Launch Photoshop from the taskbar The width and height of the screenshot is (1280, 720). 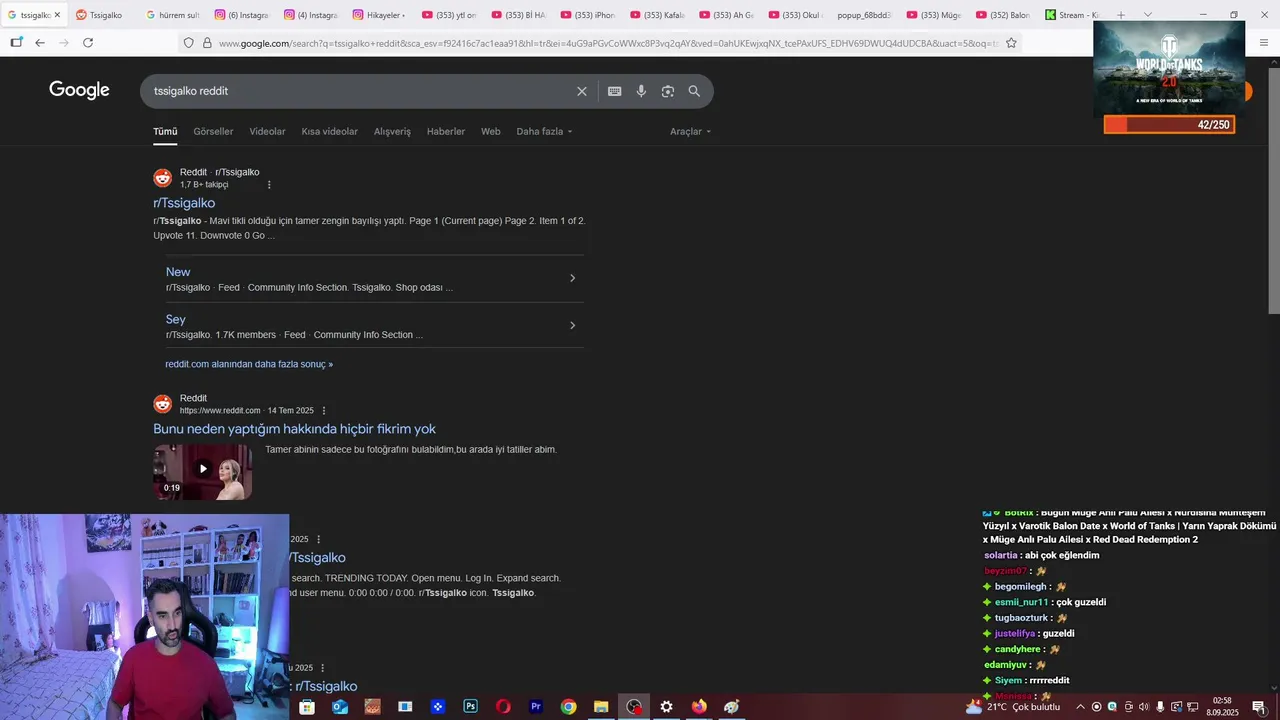click(470, 707)
